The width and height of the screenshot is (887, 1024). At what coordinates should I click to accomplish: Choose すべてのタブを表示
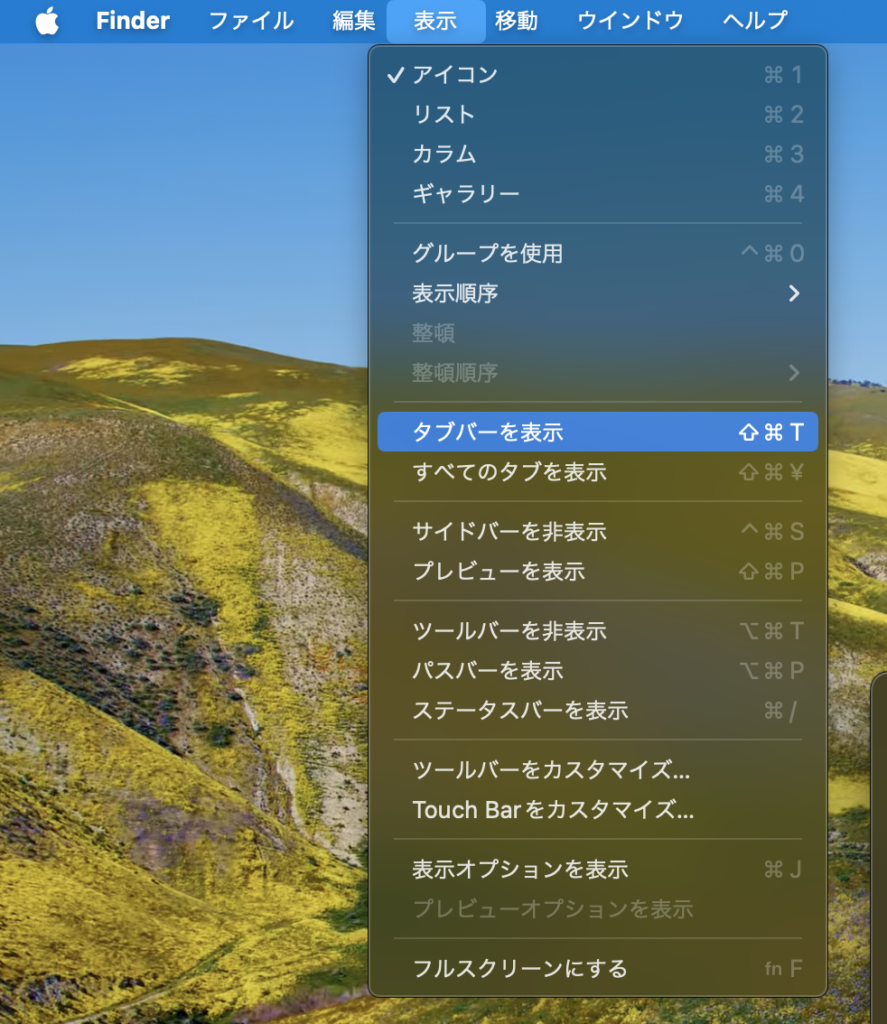pos(598,472)
